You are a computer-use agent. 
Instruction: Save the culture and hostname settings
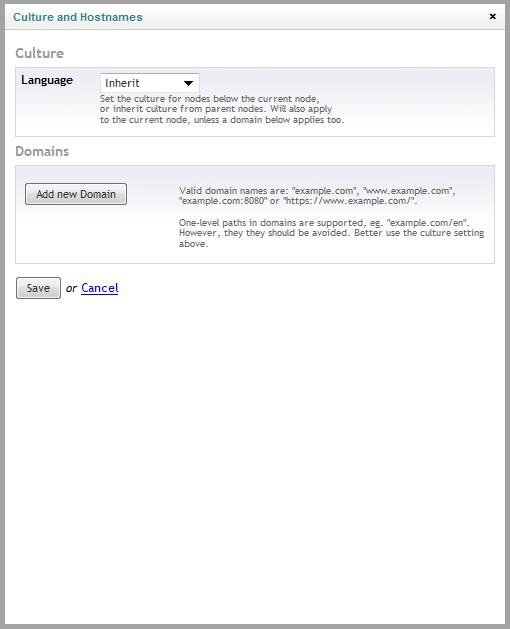pyautogui.click(x=39, y=288)
